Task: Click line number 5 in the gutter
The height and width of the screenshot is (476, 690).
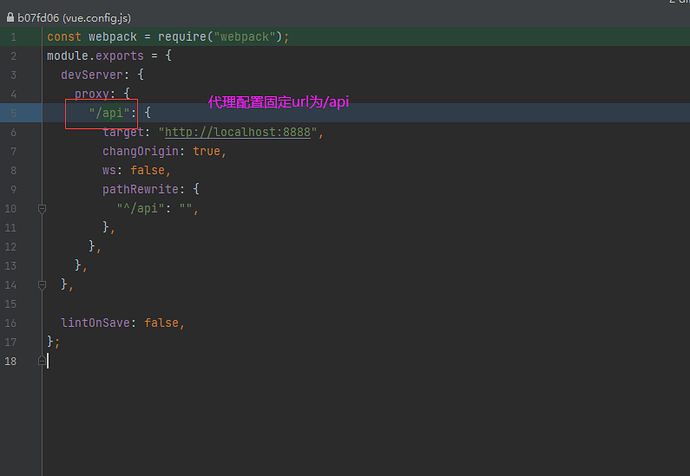Action: [x=14, y=113]
